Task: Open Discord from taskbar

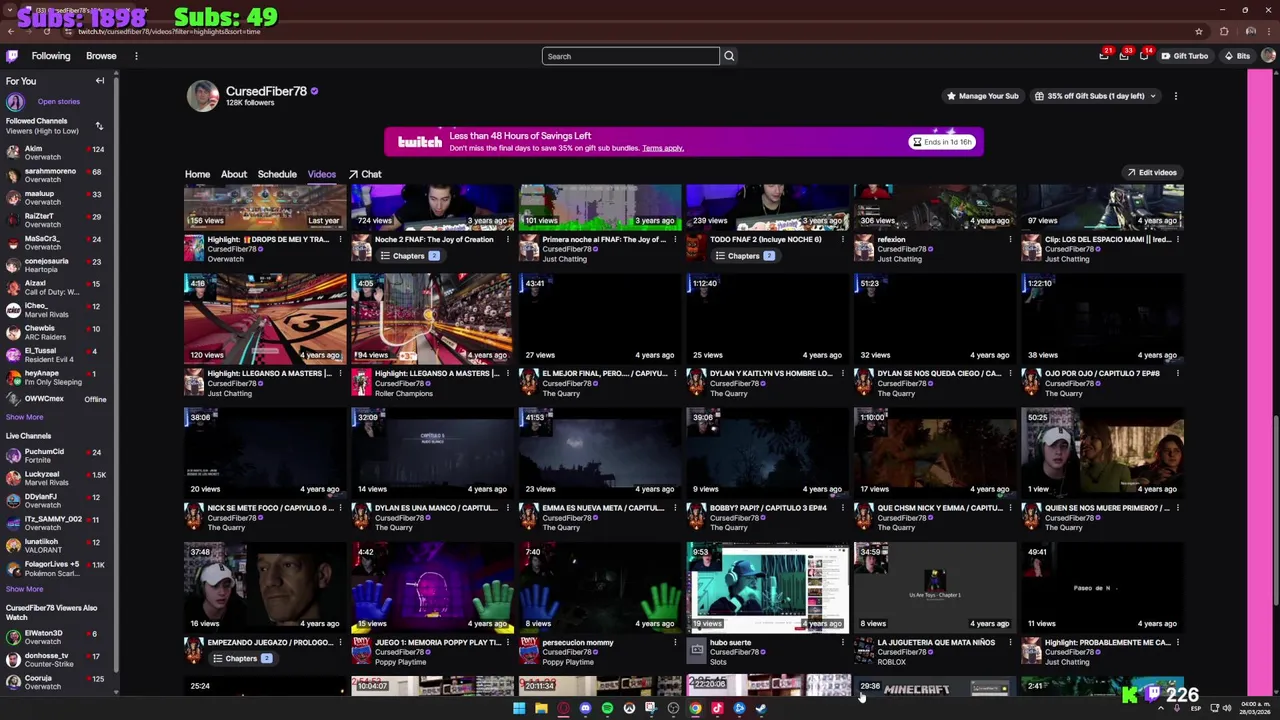Action: pyautogui.click(x=585, y=709)
